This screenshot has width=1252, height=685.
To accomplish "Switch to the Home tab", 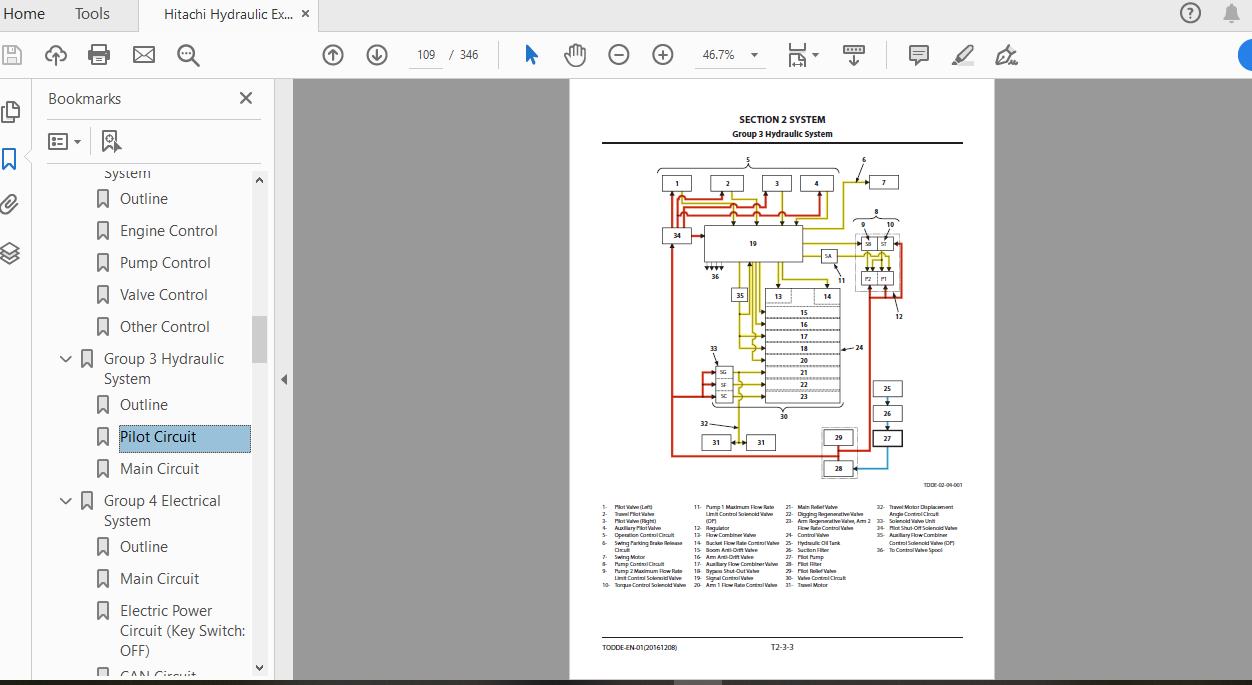I will 24,13.
